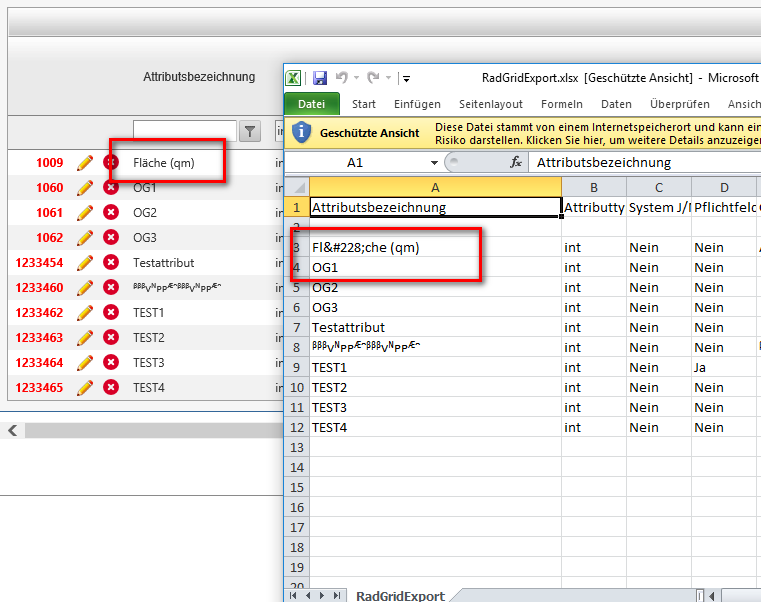Switch to the Formeln ribbon tab
761x602 pixels.
(562, 104)
